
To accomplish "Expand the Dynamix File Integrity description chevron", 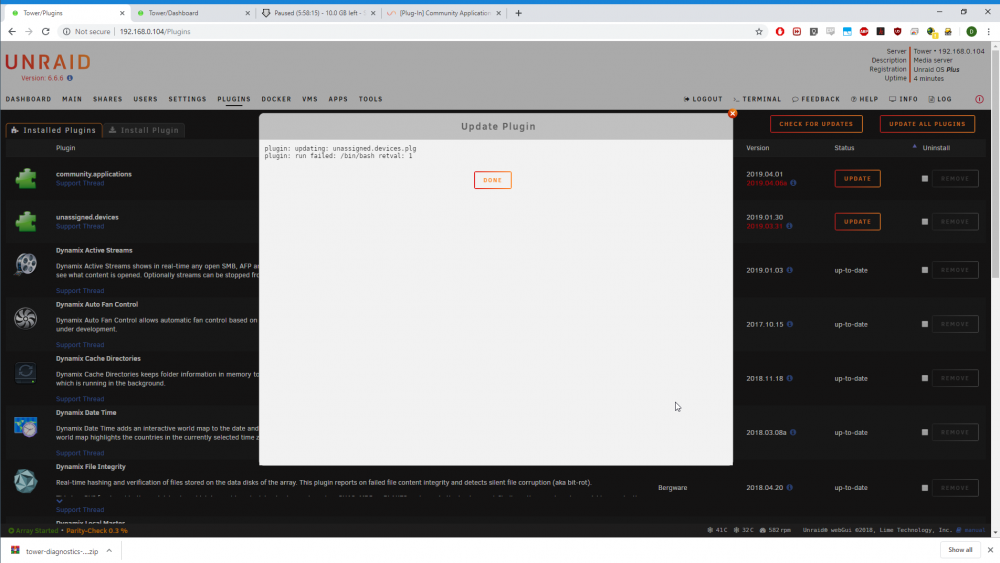I will click(59, 501).
